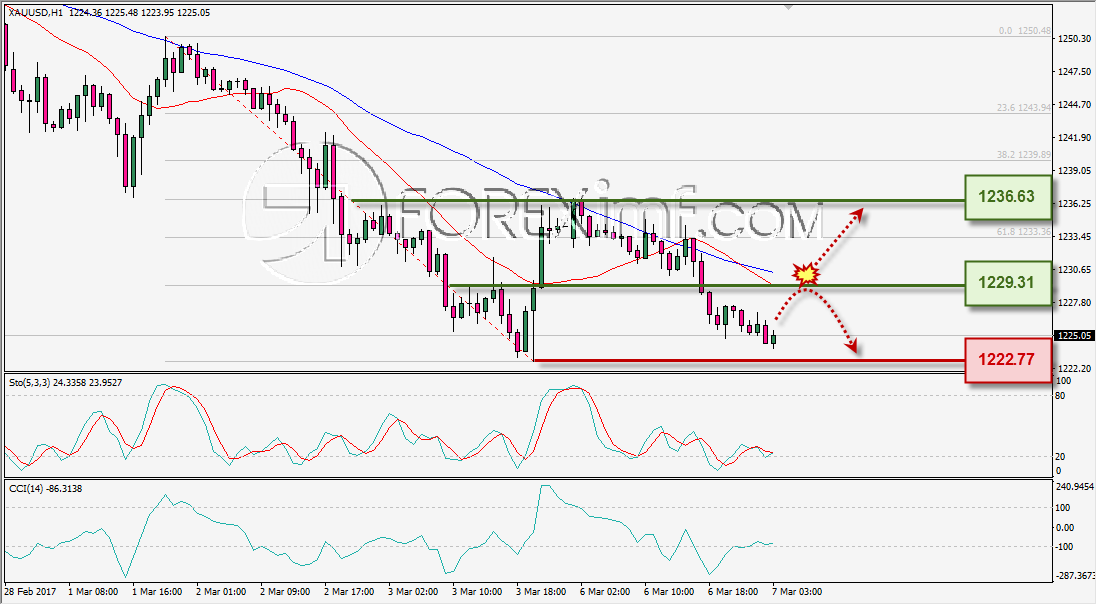Select Fibonacci label 38.2 1239.89

click(x=1024, y=155)
